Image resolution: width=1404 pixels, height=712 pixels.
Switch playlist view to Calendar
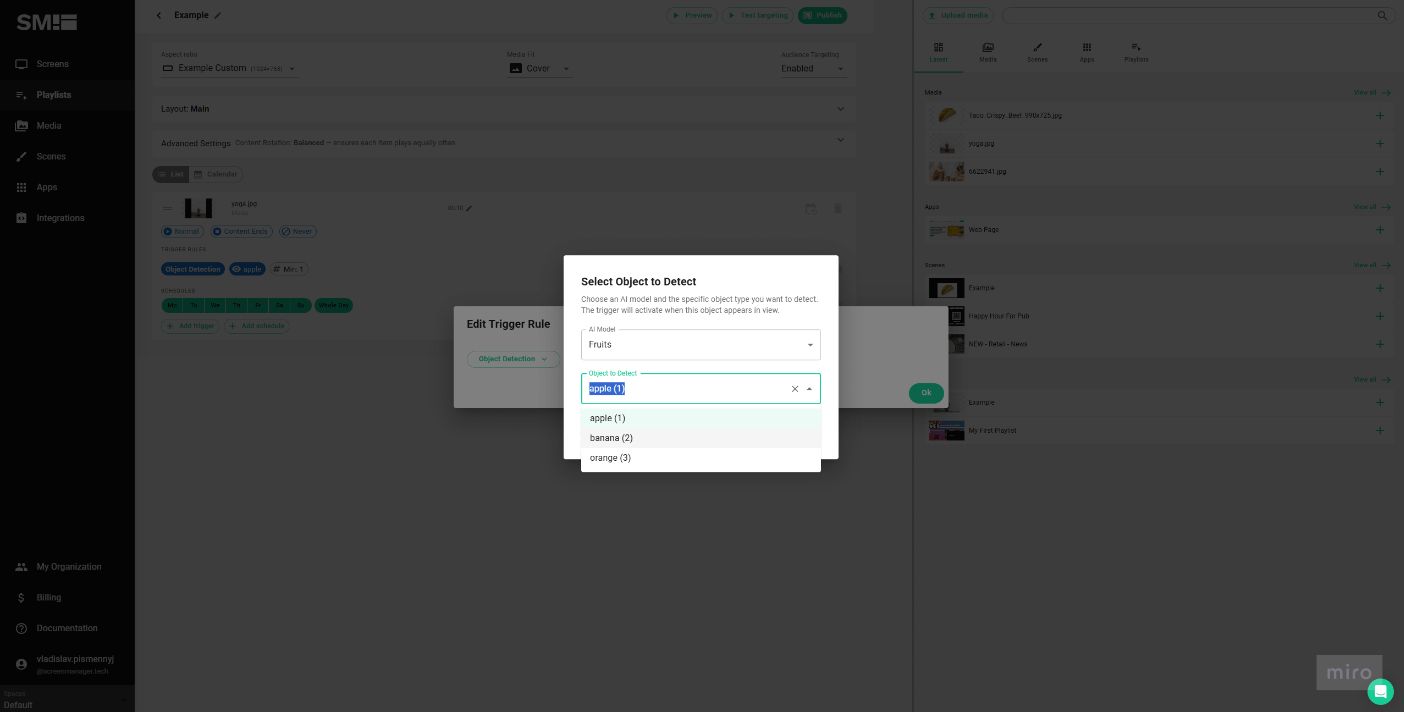pos(218,174)
